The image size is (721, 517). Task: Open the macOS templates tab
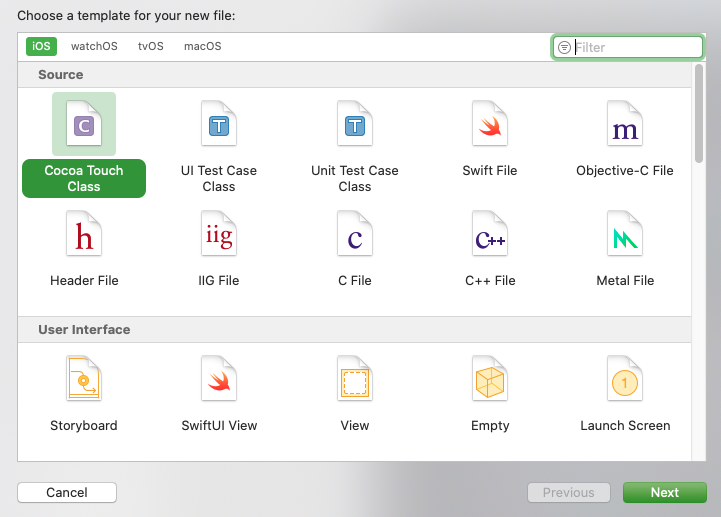pos(203,46)
